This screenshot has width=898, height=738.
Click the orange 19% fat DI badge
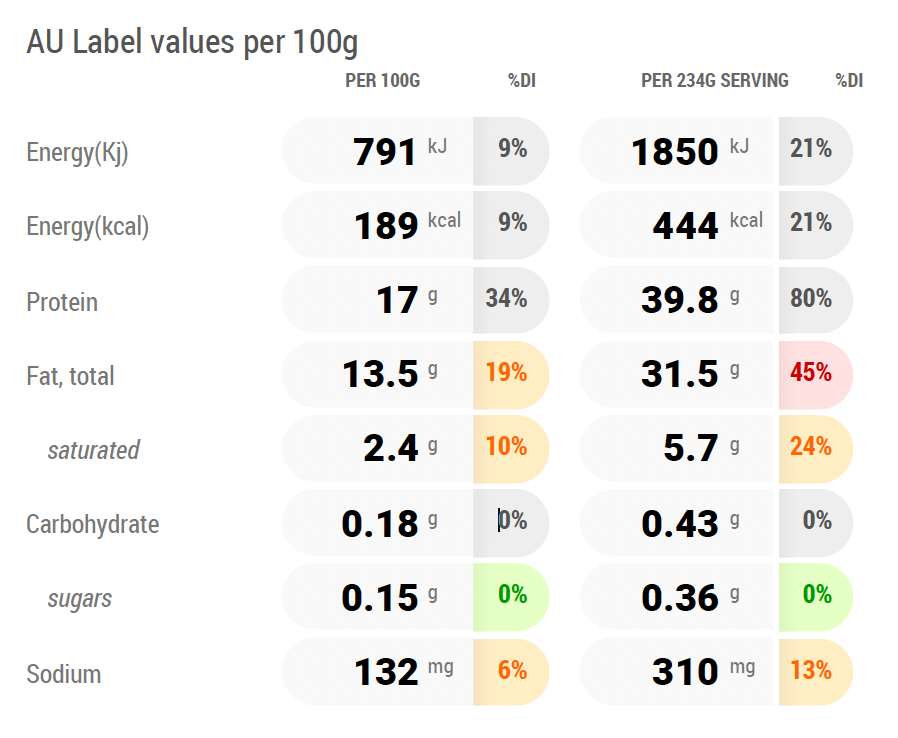click(x=511, y=374)
